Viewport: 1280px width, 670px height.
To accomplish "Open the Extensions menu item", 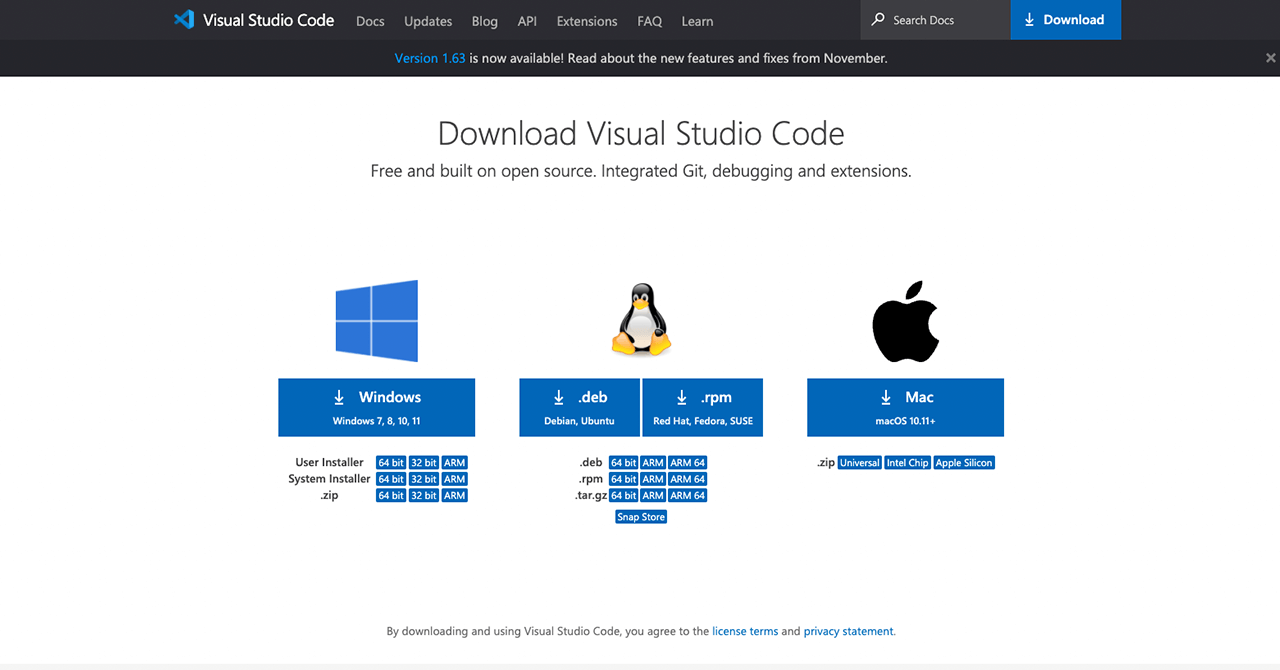I will (587, 21).
